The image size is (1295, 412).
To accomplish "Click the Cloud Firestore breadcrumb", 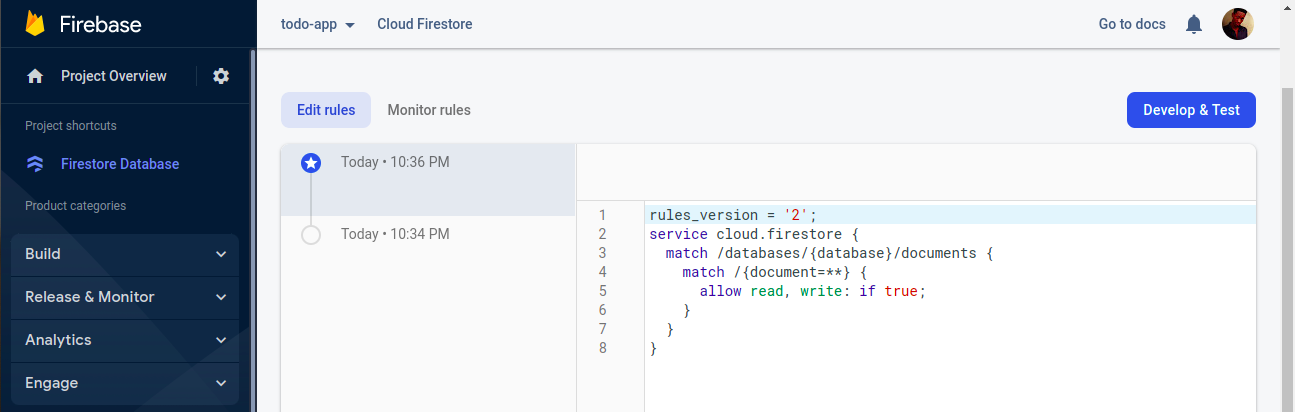I will tap(425, 24).
